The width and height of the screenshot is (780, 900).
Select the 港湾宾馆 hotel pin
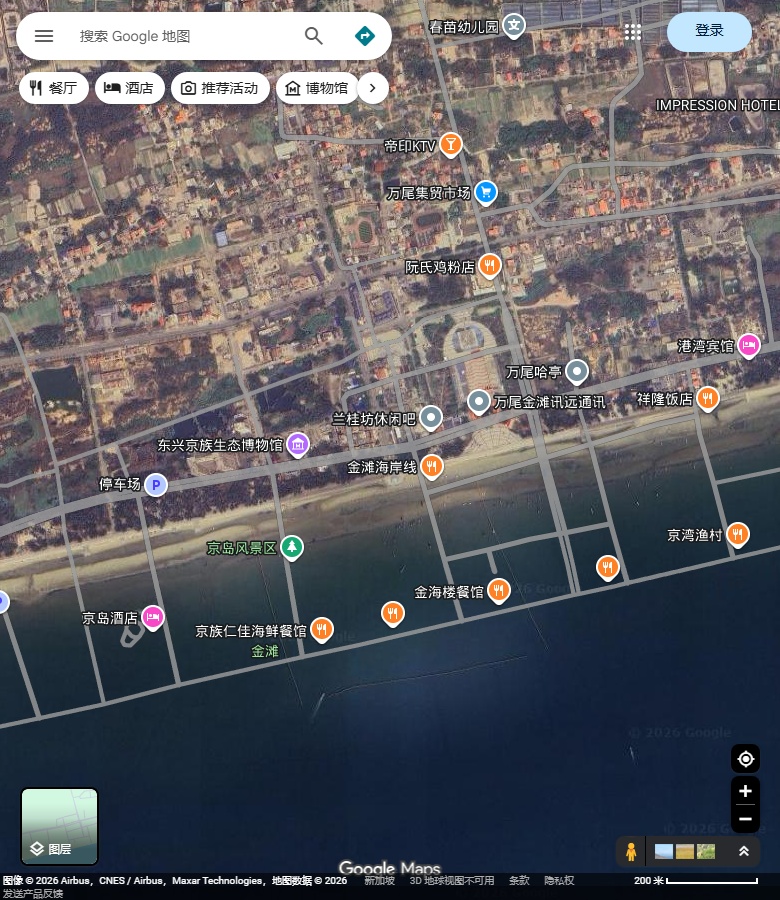pyautogui.click(x=748, y=346)
